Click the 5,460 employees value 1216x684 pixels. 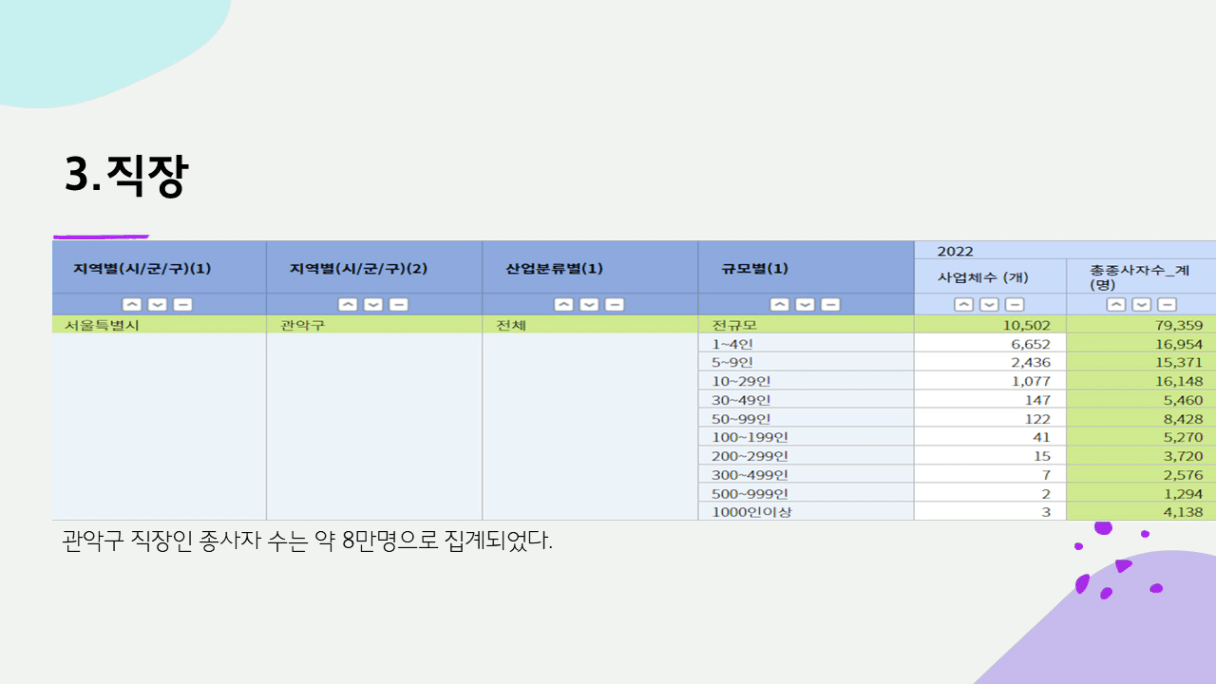click(1182, 400)
